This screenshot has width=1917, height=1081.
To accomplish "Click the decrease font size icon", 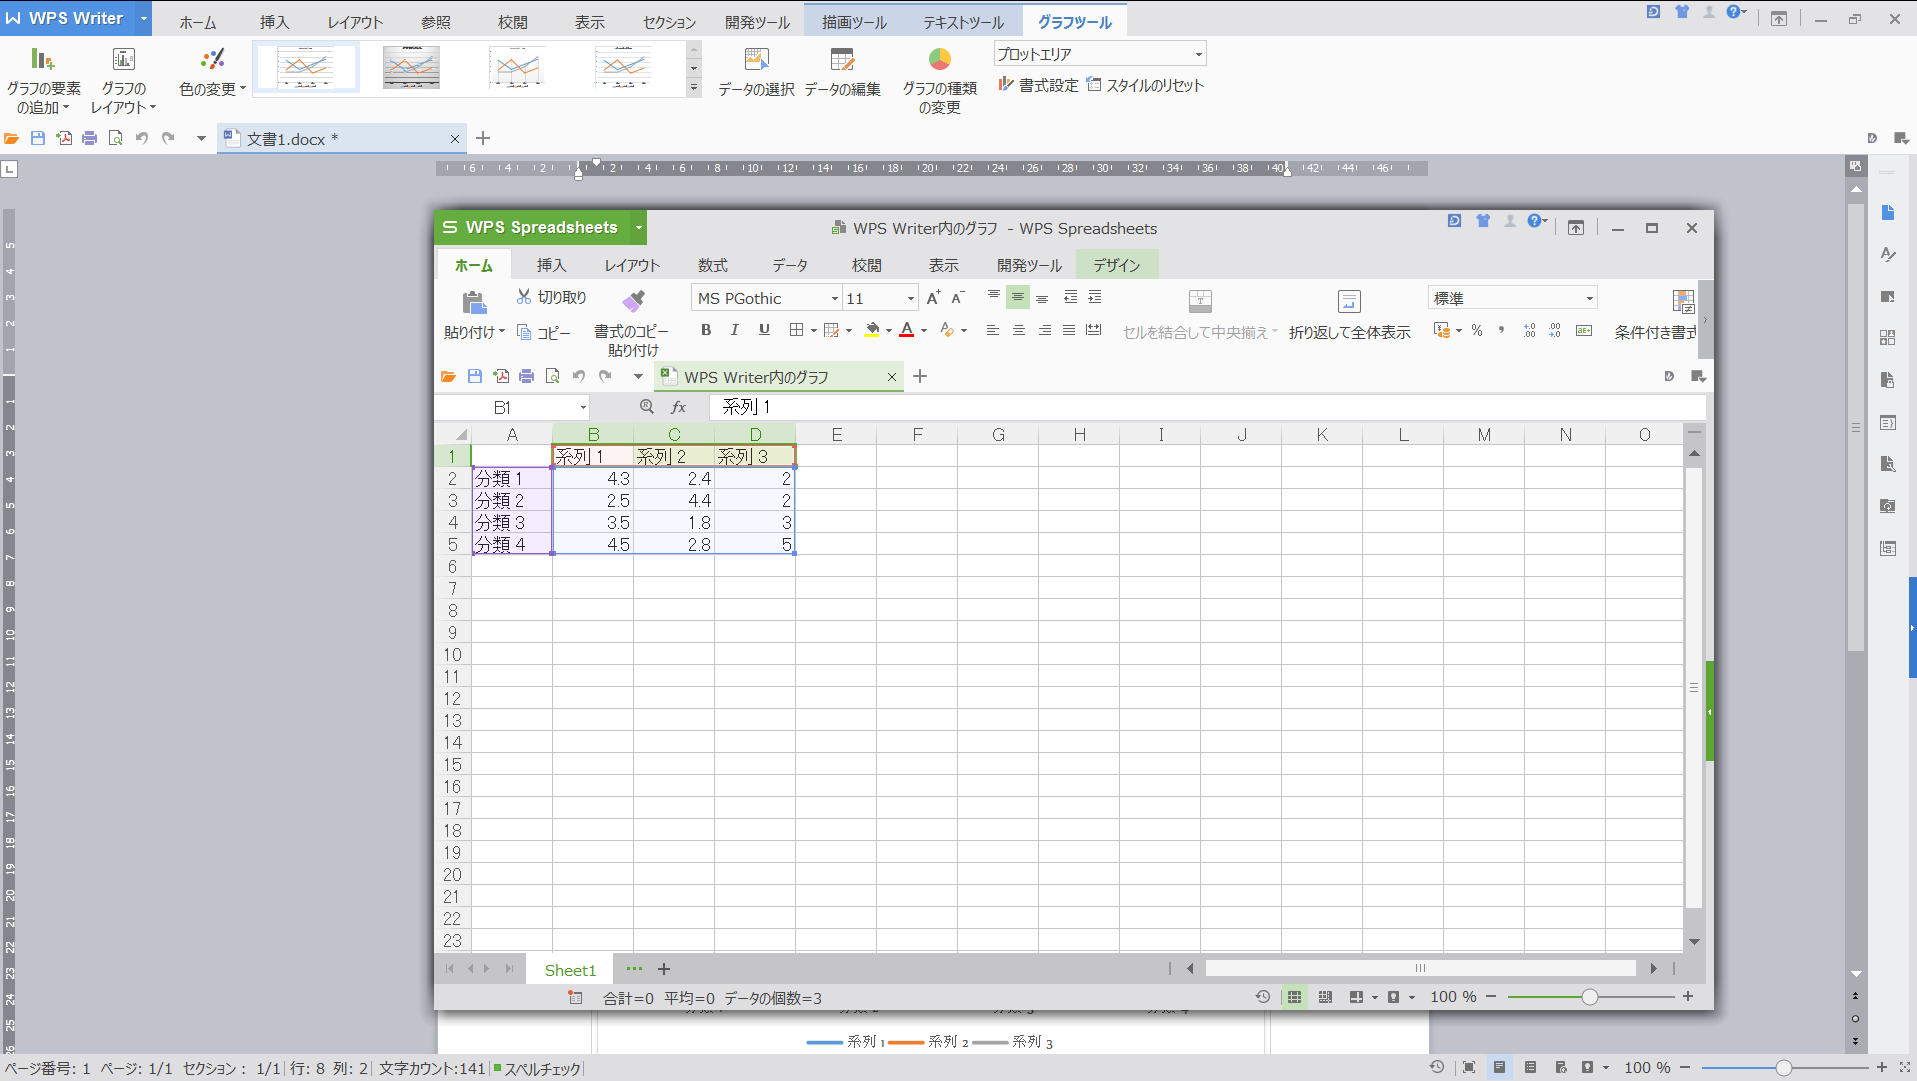I will pyautogui.click(x=957, y=298).
